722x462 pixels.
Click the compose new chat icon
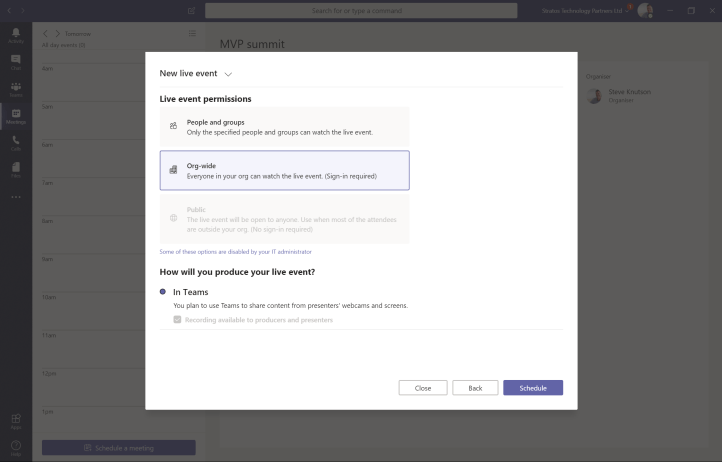click(x=191, y=10)
